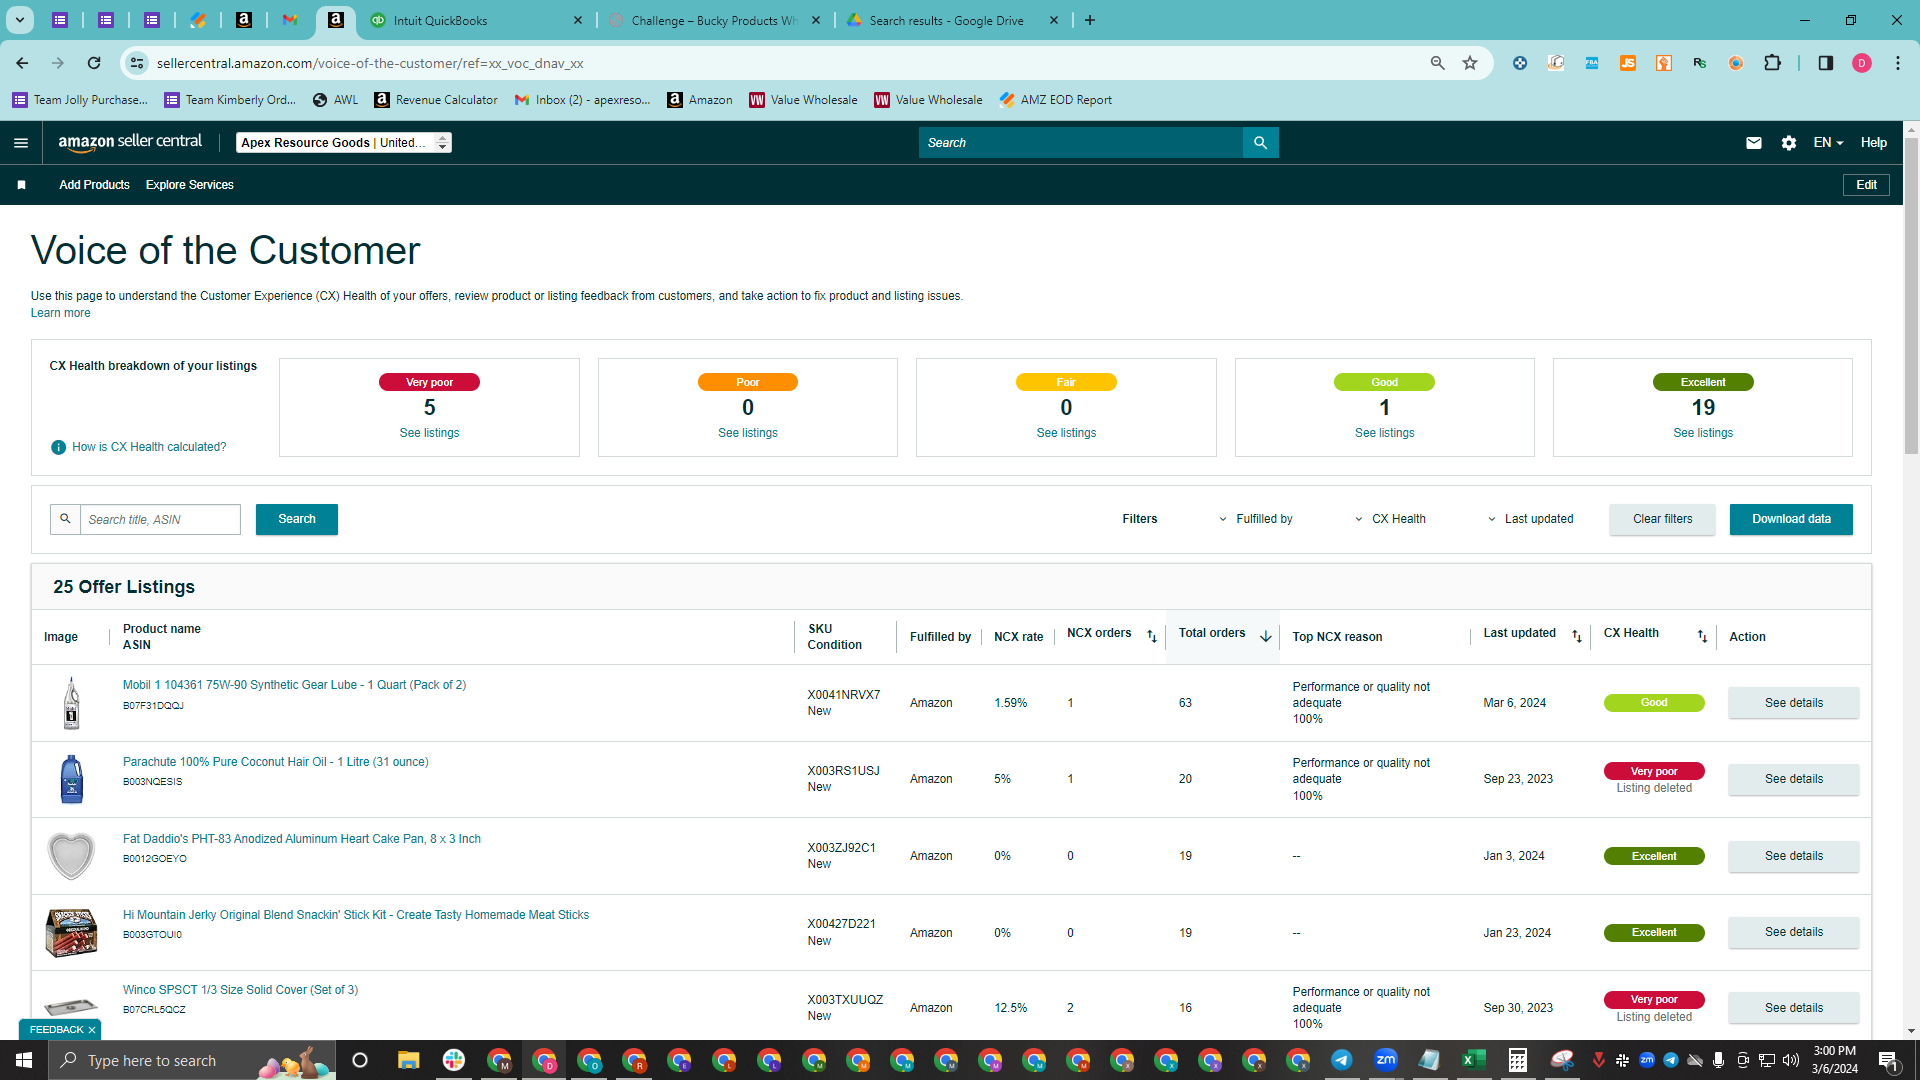Screen dimensions: 1920x1080
Task: Close the FEEDBACK tab with its X
Action: [x=92, y=1030]
